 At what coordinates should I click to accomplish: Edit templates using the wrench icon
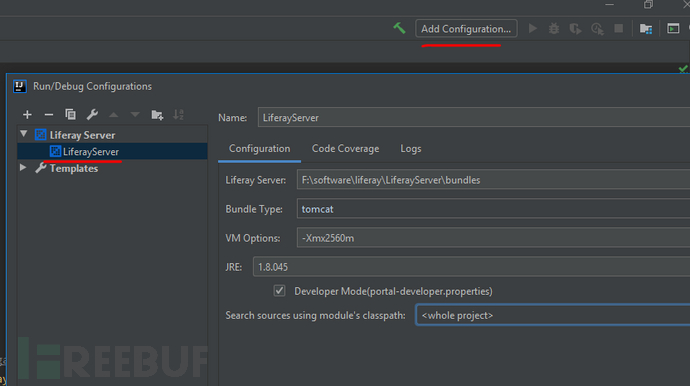click(x=92, y=114)
